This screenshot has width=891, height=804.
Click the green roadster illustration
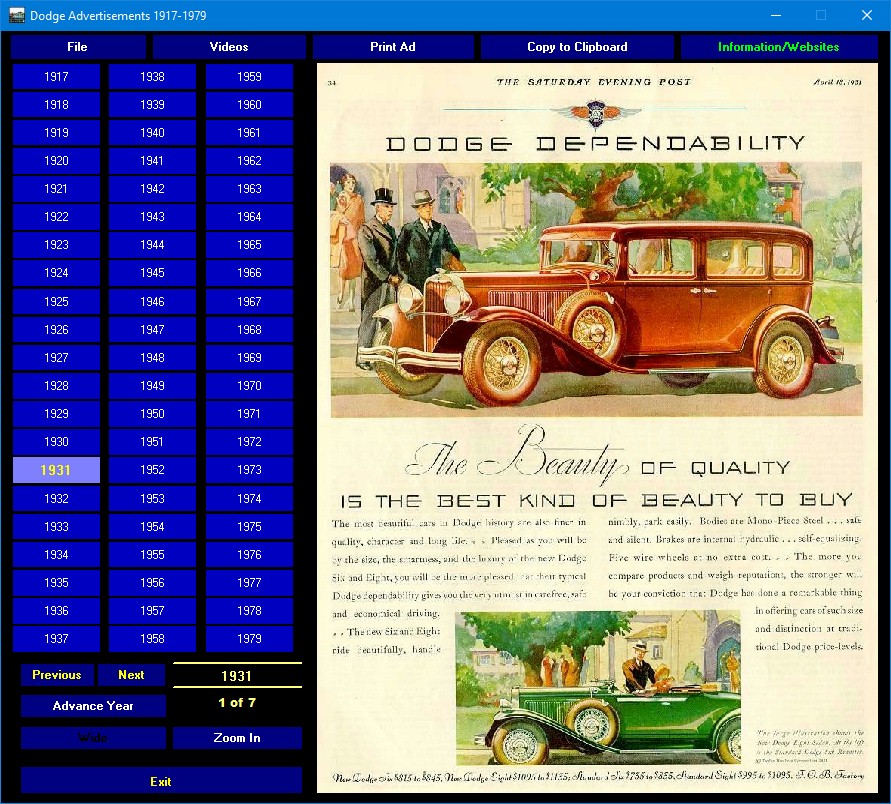[x=598, y=688]
